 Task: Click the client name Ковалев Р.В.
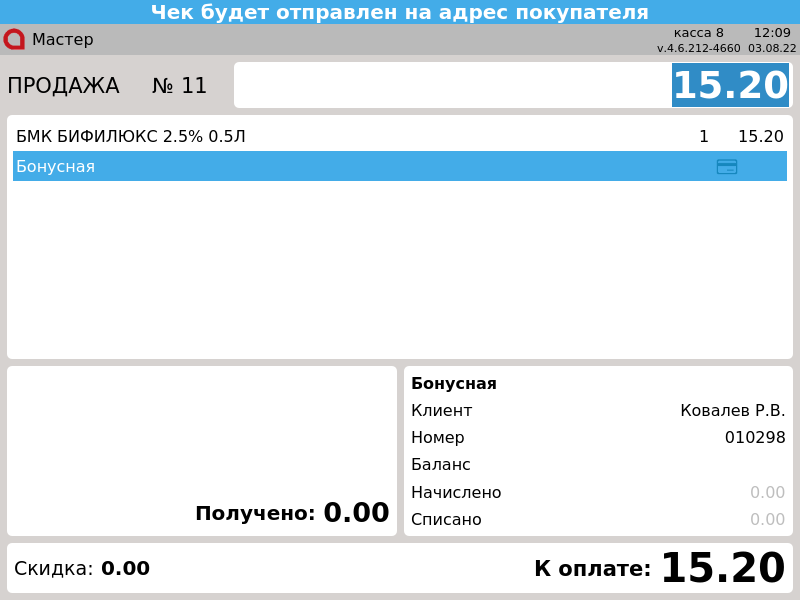(x=732, y=411)
